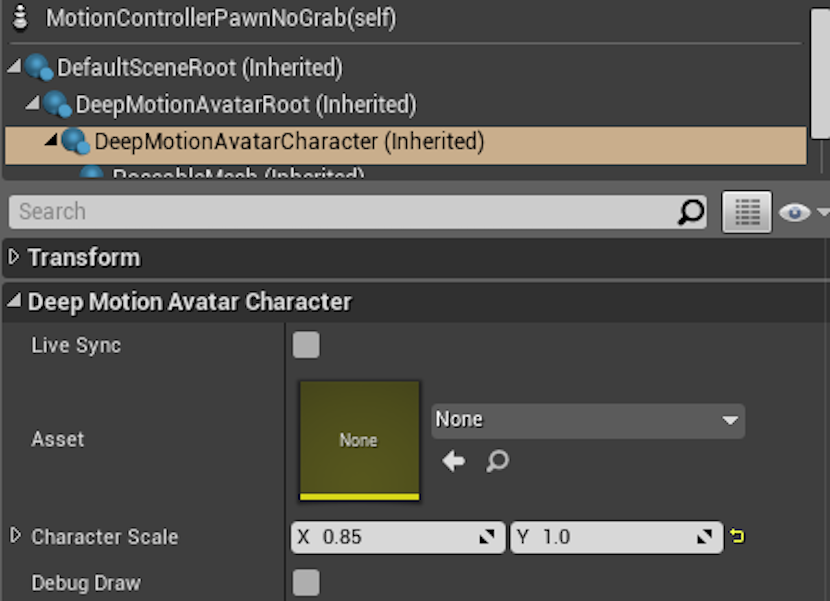Select DeepMotionAvatarRoot (Inherited) row
The image size is (830, 601).
tap(405, 104)
